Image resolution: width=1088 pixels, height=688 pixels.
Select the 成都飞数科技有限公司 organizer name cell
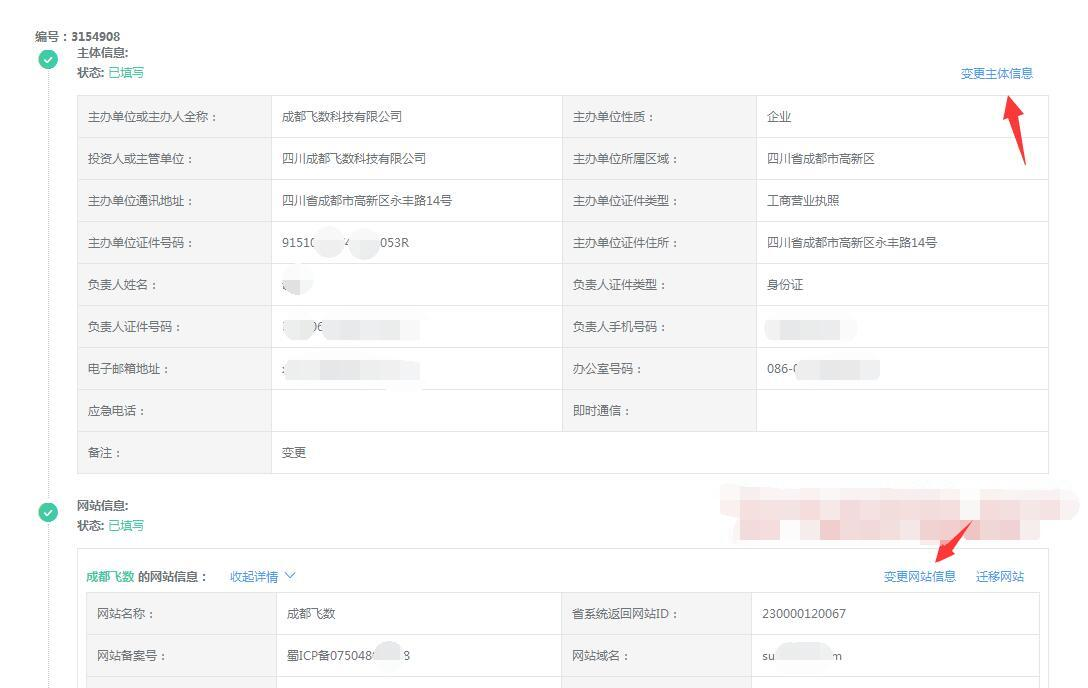click(x=342, y=117)
